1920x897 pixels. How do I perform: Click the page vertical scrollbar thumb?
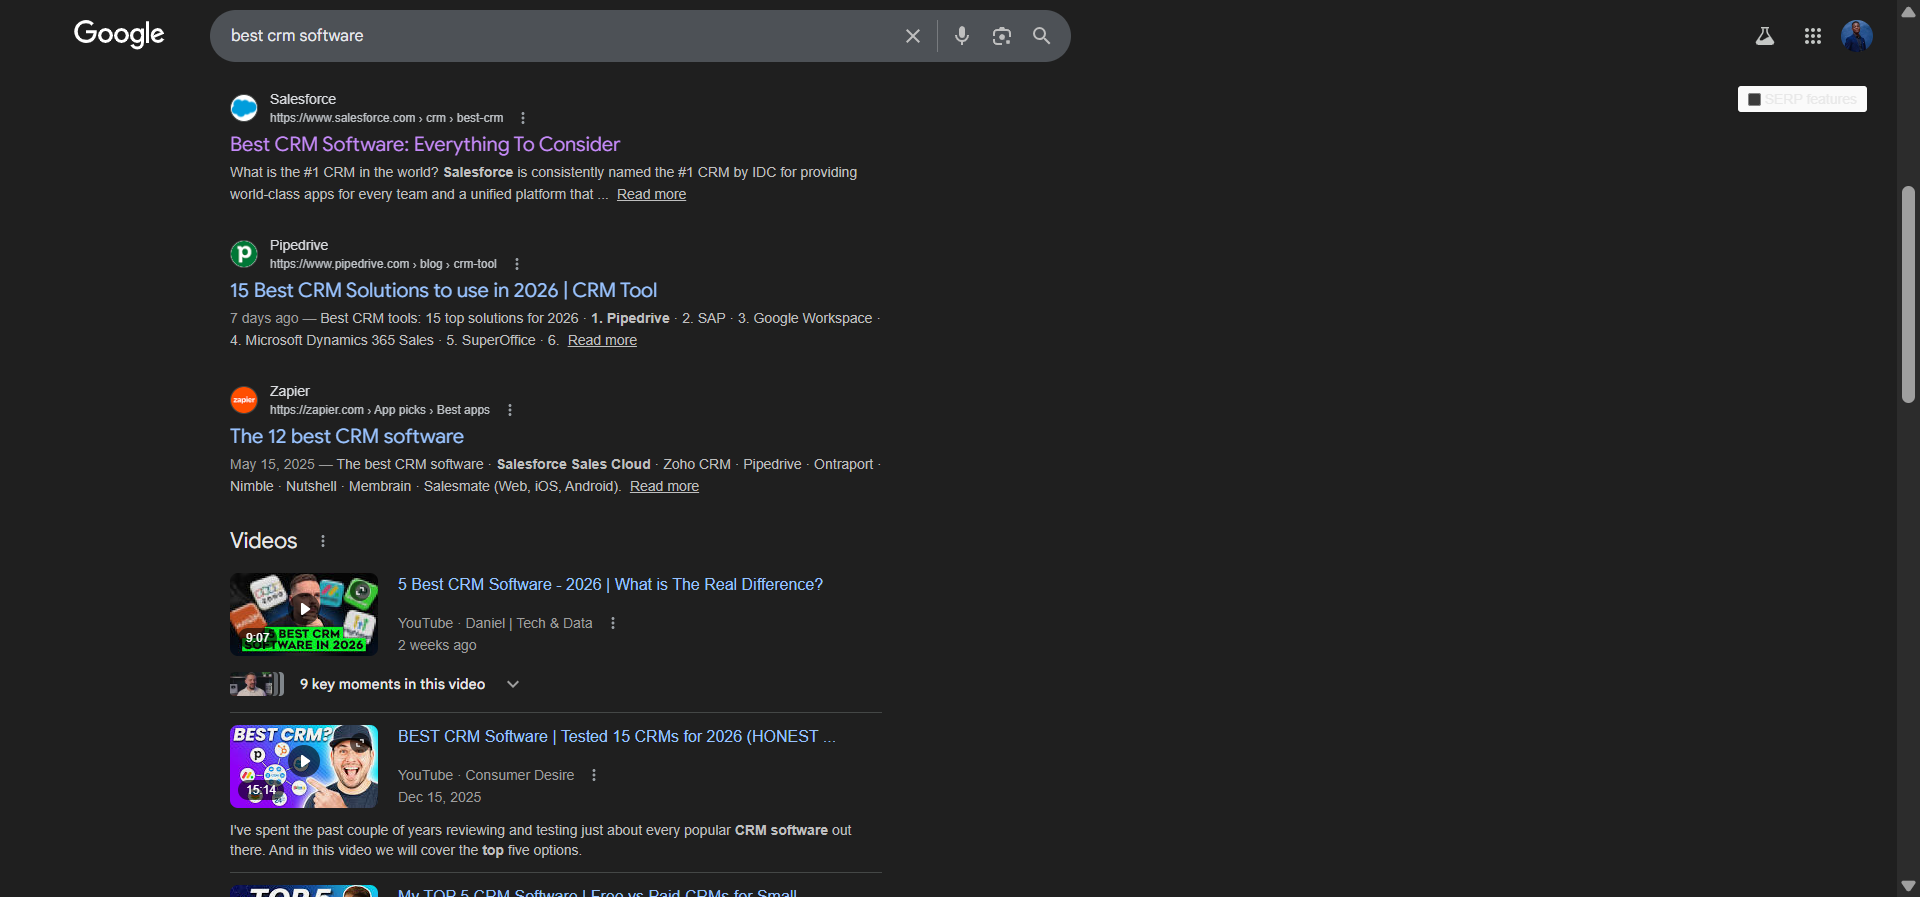coord(1908,294)
